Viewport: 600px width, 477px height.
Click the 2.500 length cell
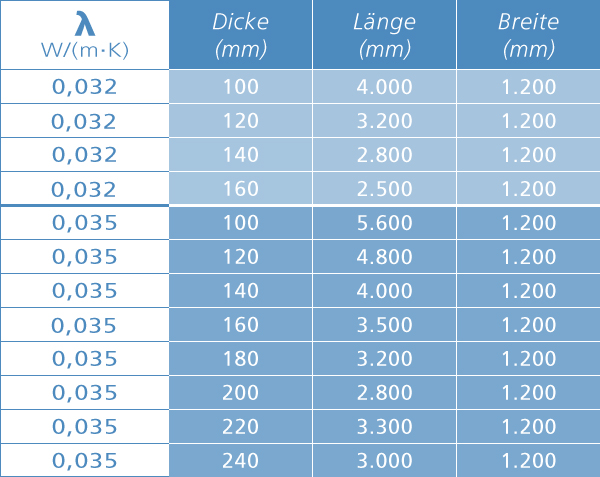click(384, 188)
